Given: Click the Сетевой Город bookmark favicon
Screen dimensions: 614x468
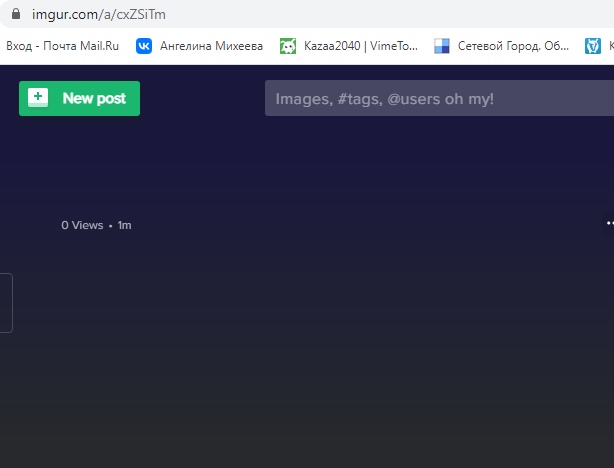Looking at the screenshot, I should 441,45.
